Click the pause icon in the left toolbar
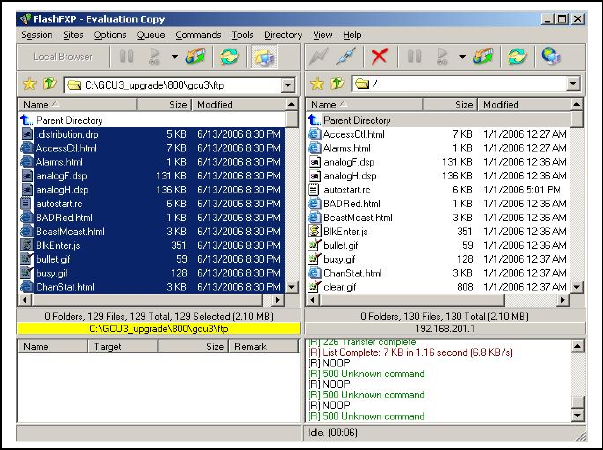 tap(126, 57)
